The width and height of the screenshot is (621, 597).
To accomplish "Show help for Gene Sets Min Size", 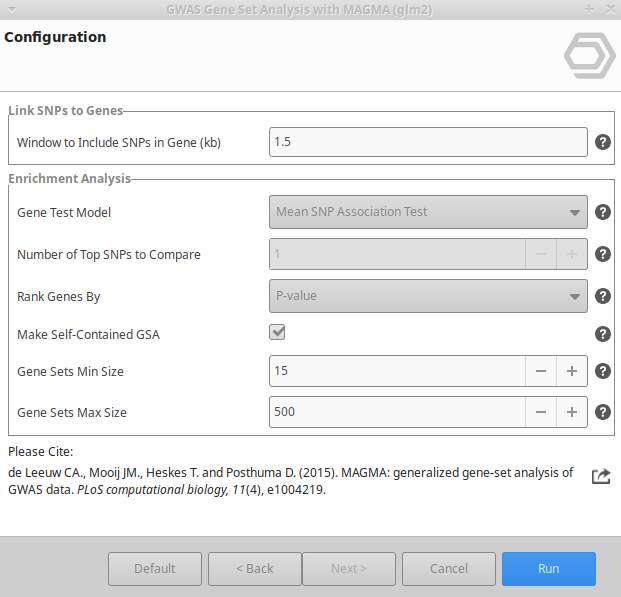I will [602, 371].
